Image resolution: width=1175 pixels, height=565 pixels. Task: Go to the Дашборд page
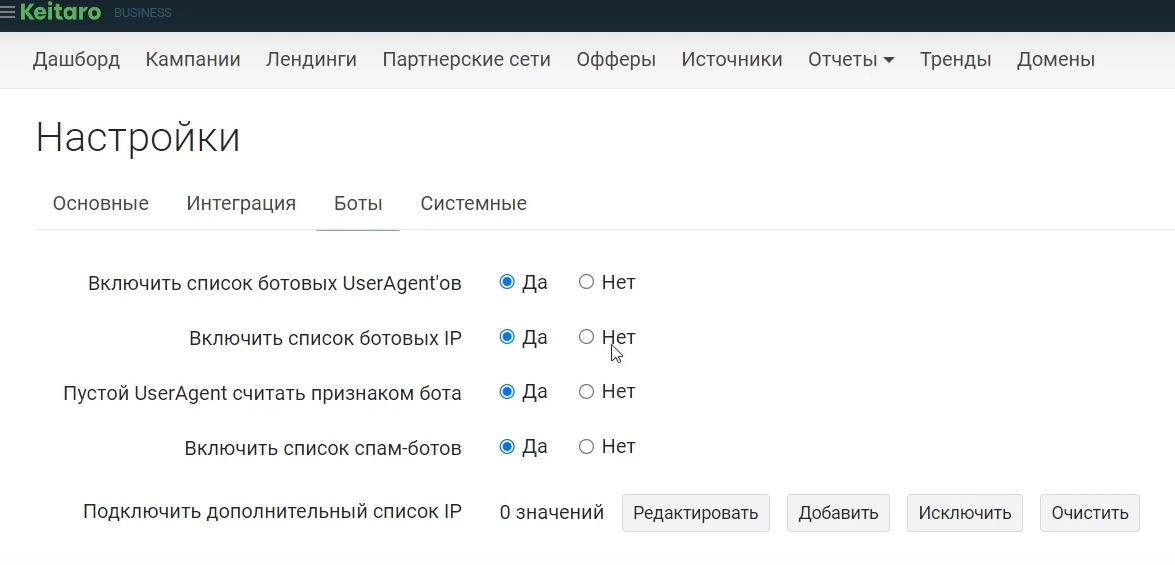pyautogui.click(x=76, y=59)
